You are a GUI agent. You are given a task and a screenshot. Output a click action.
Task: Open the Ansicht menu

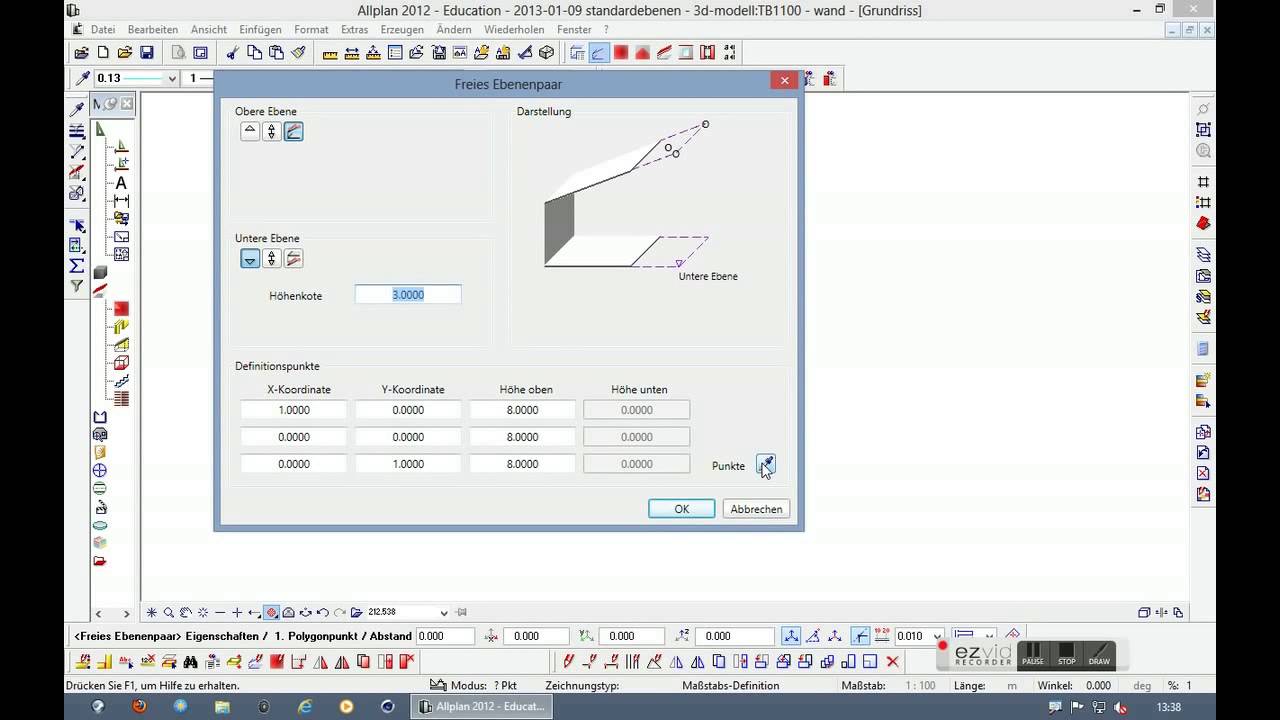pos(209,30)
